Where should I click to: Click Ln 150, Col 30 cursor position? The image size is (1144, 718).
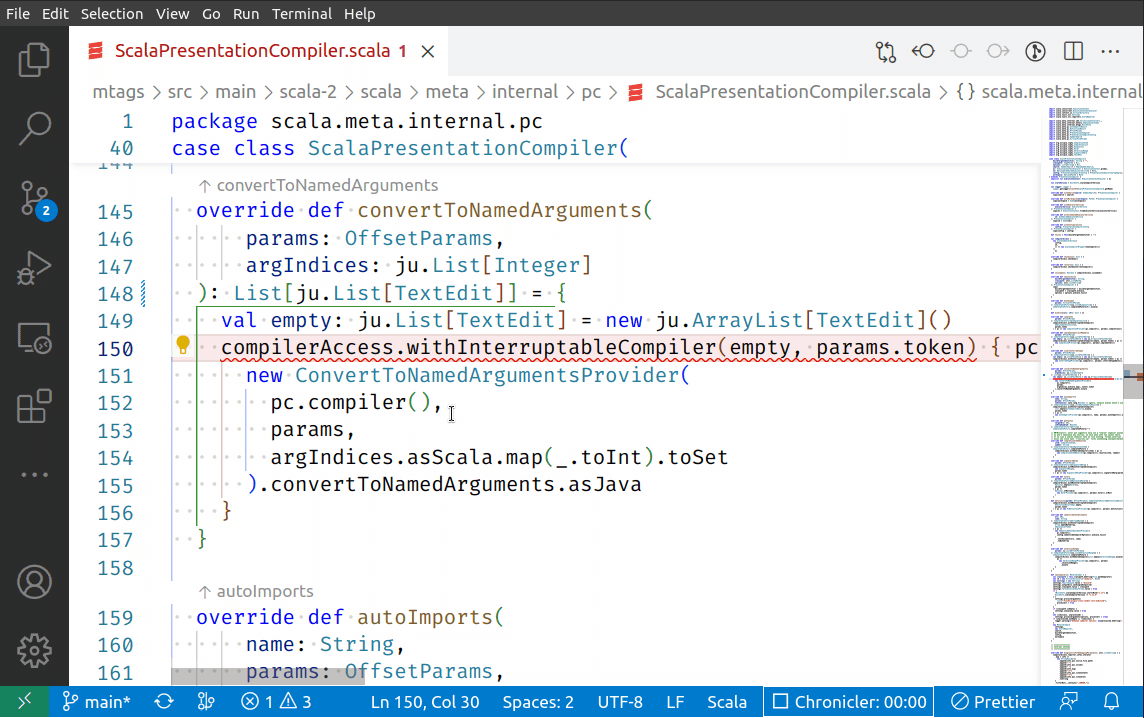[x=425, y=702]
